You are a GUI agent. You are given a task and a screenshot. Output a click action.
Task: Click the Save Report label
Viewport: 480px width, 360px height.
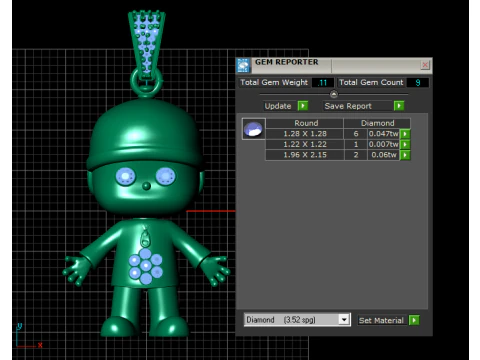click(348, 106)
